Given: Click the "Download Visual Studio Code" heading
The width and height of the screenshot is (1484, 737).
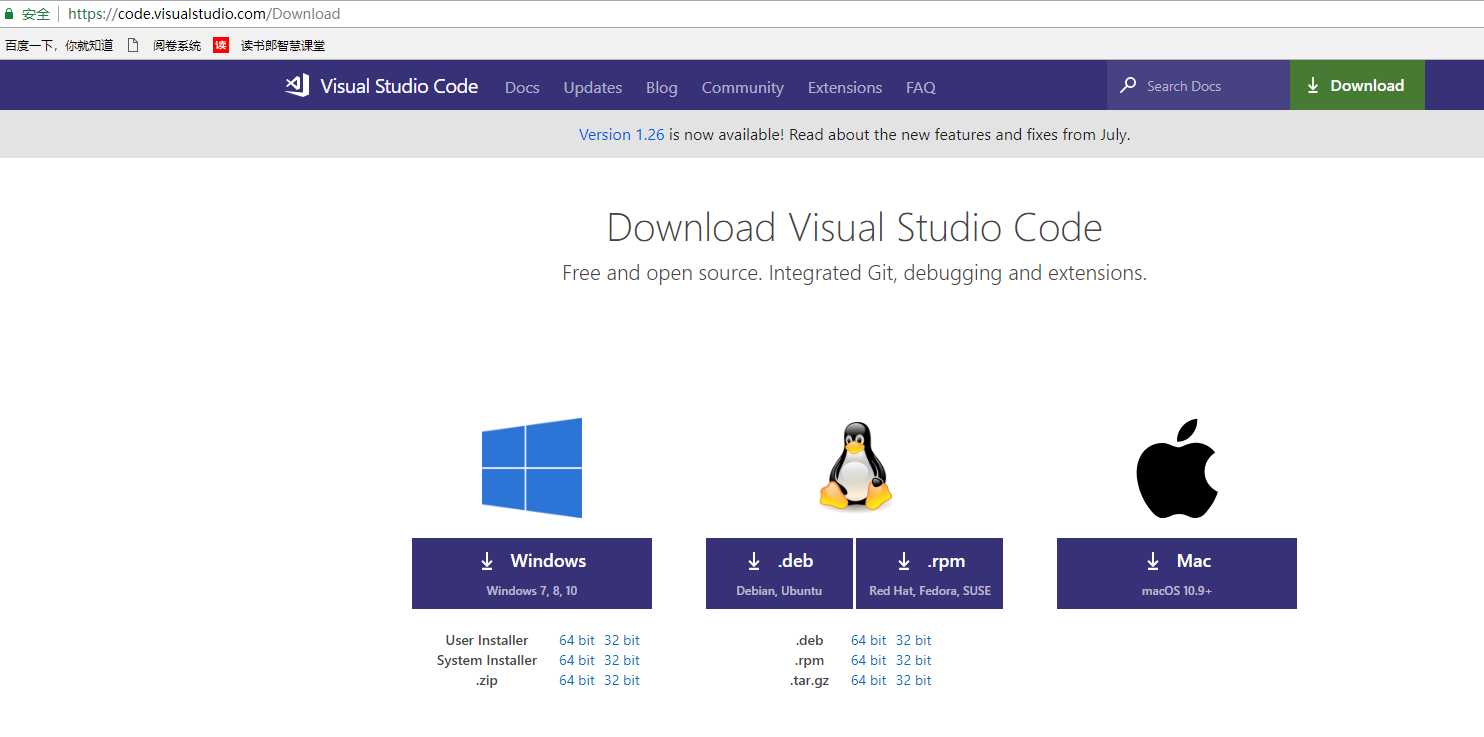Looking at the screenshot, I should tap(854, 228).
